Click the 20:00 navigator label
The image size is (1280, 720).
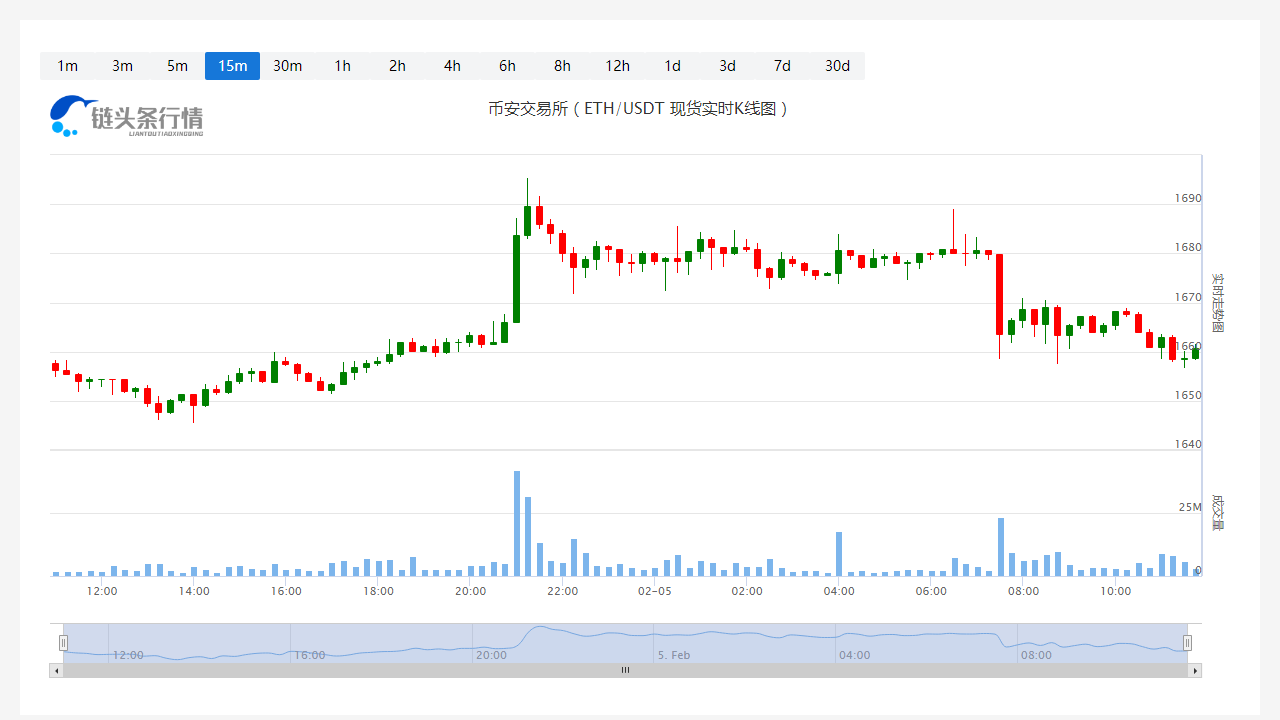tap(491, 655)
